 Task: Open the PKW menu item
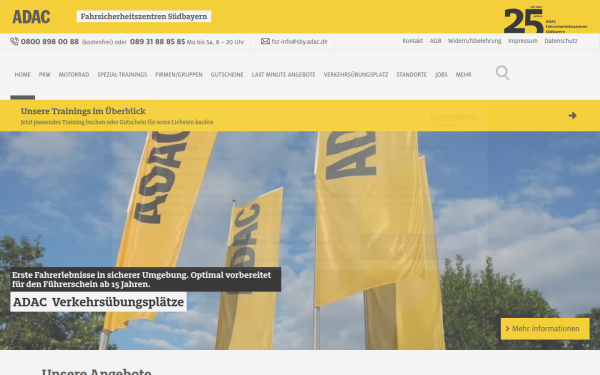click(44, 75)
